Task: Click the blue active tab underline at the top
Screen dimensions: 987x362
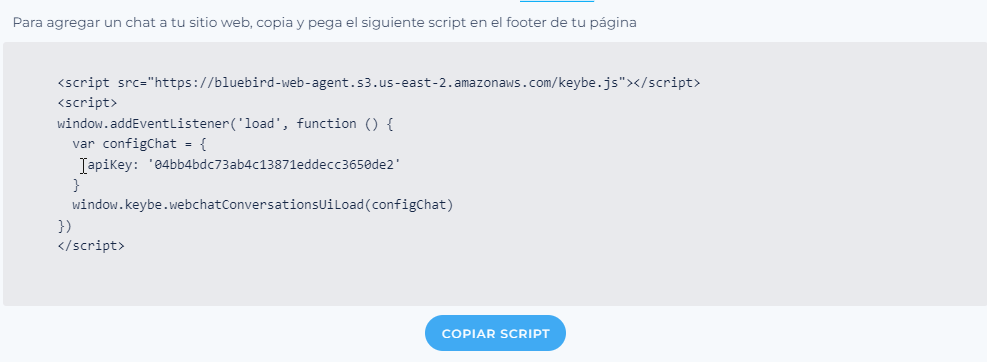Action: pyautogui.click(x=556, y=1)
